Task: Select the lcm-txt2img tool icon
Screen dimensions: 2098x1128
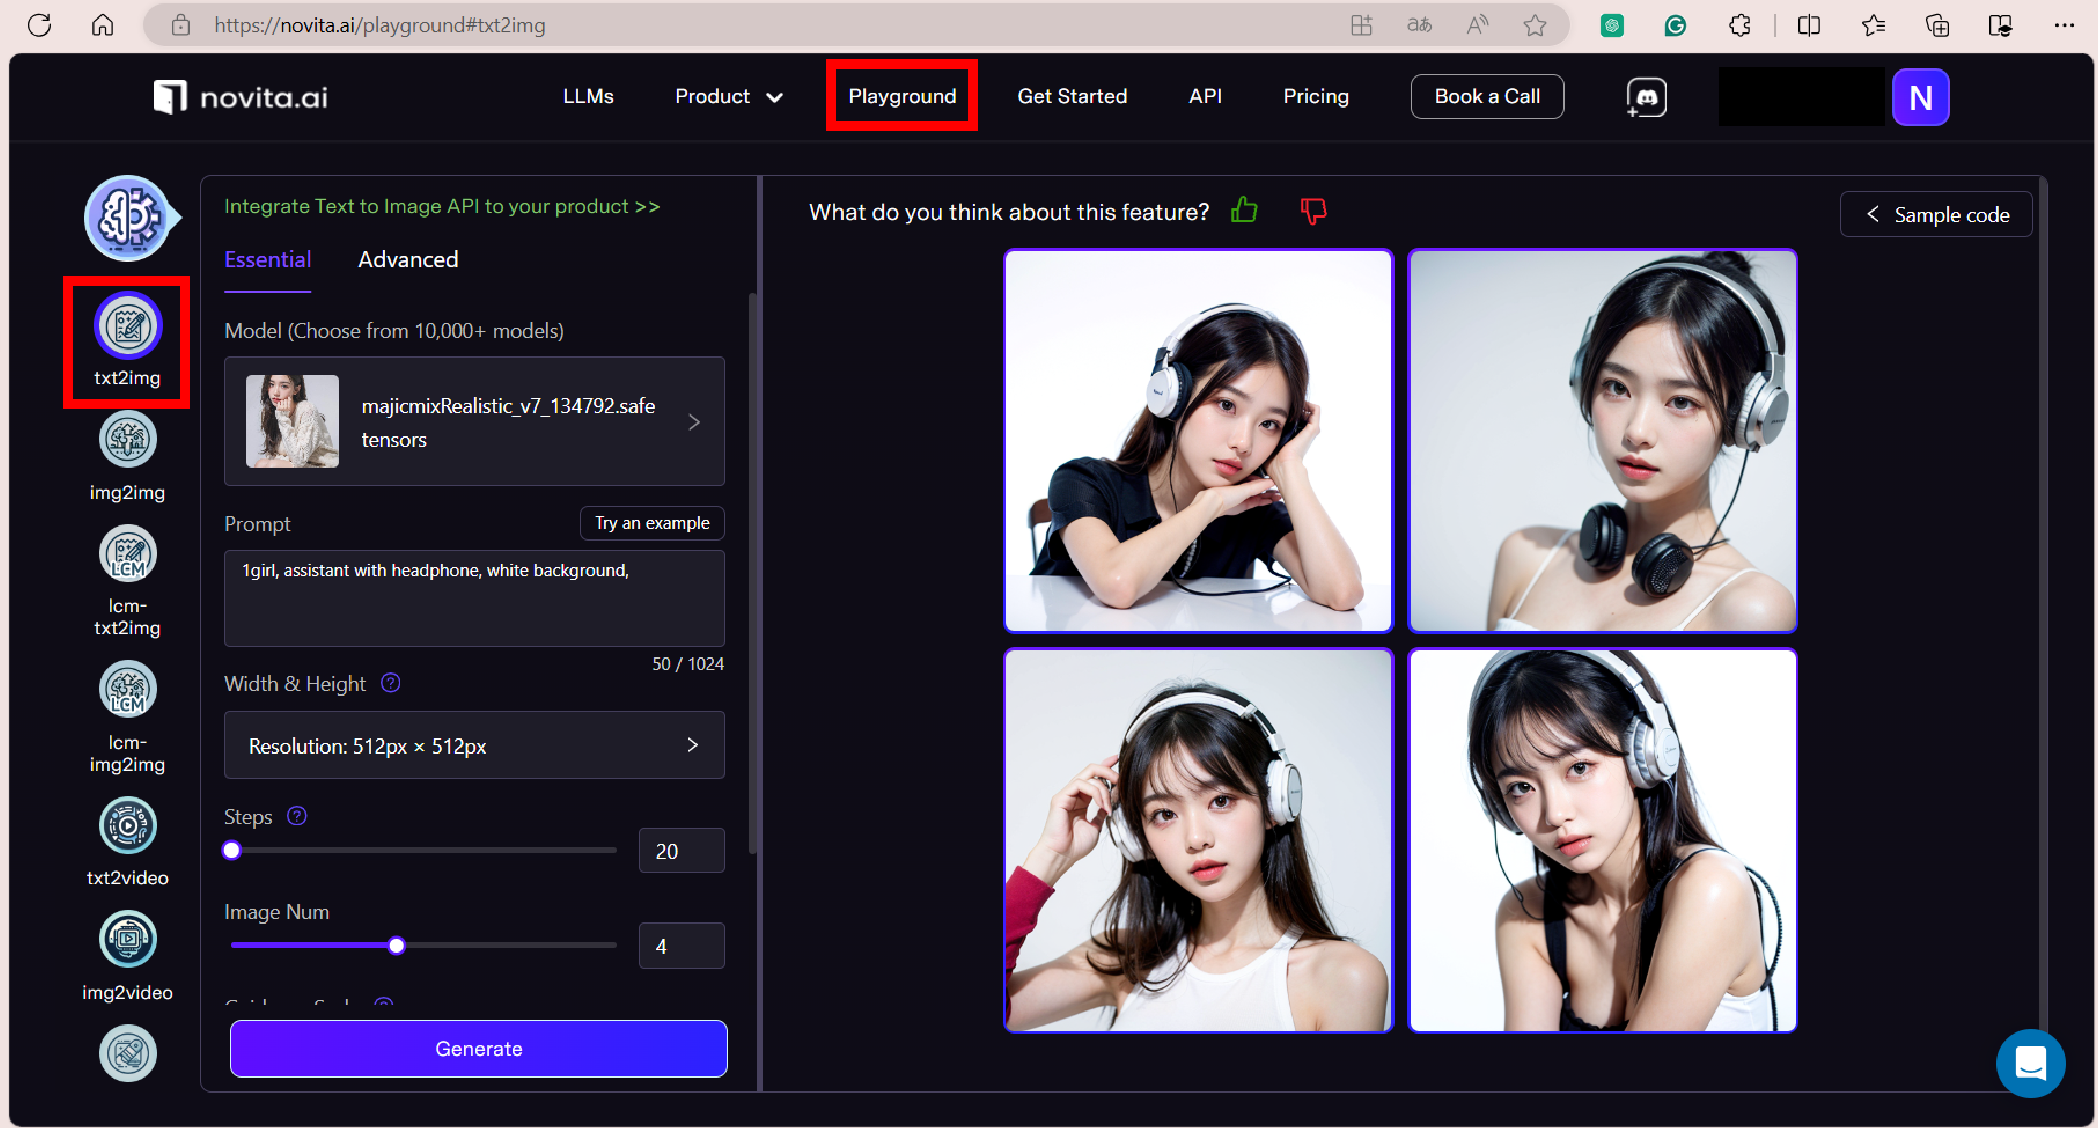Action: pos(127,554)
